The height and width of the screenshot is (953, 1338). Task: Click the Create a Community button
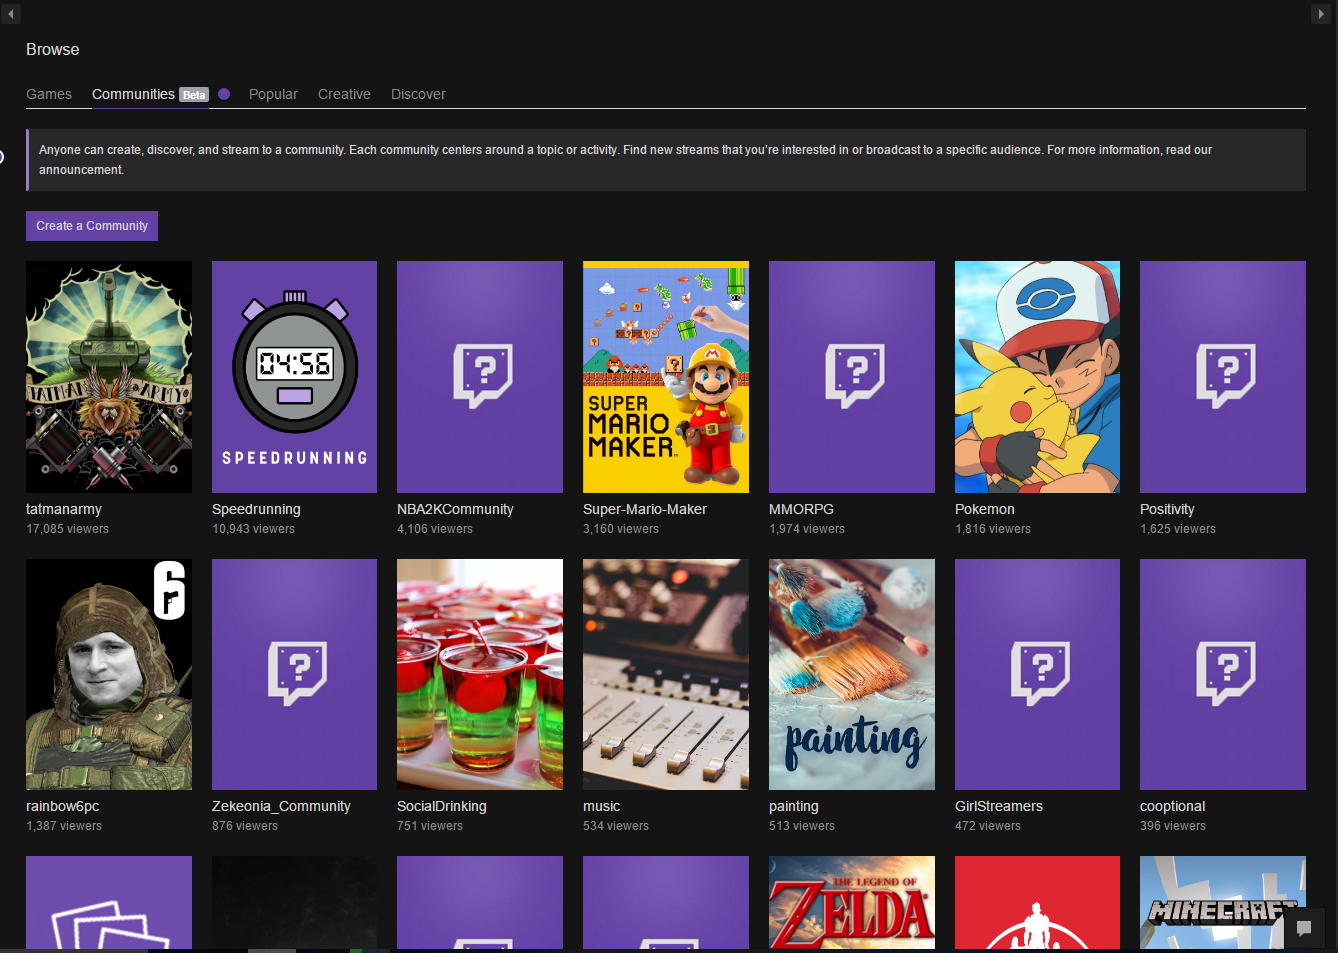pos(92,226)
